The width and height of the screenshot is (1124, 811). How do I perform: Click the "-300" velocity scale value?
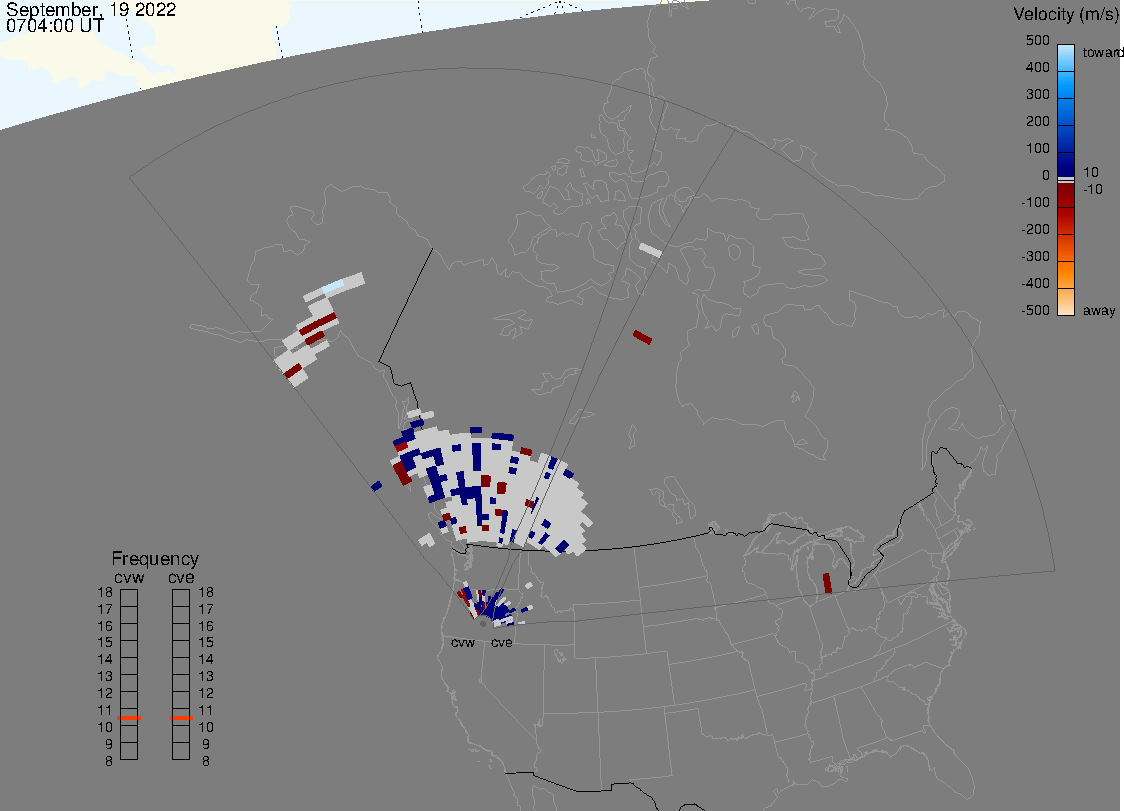[1035, 256]
